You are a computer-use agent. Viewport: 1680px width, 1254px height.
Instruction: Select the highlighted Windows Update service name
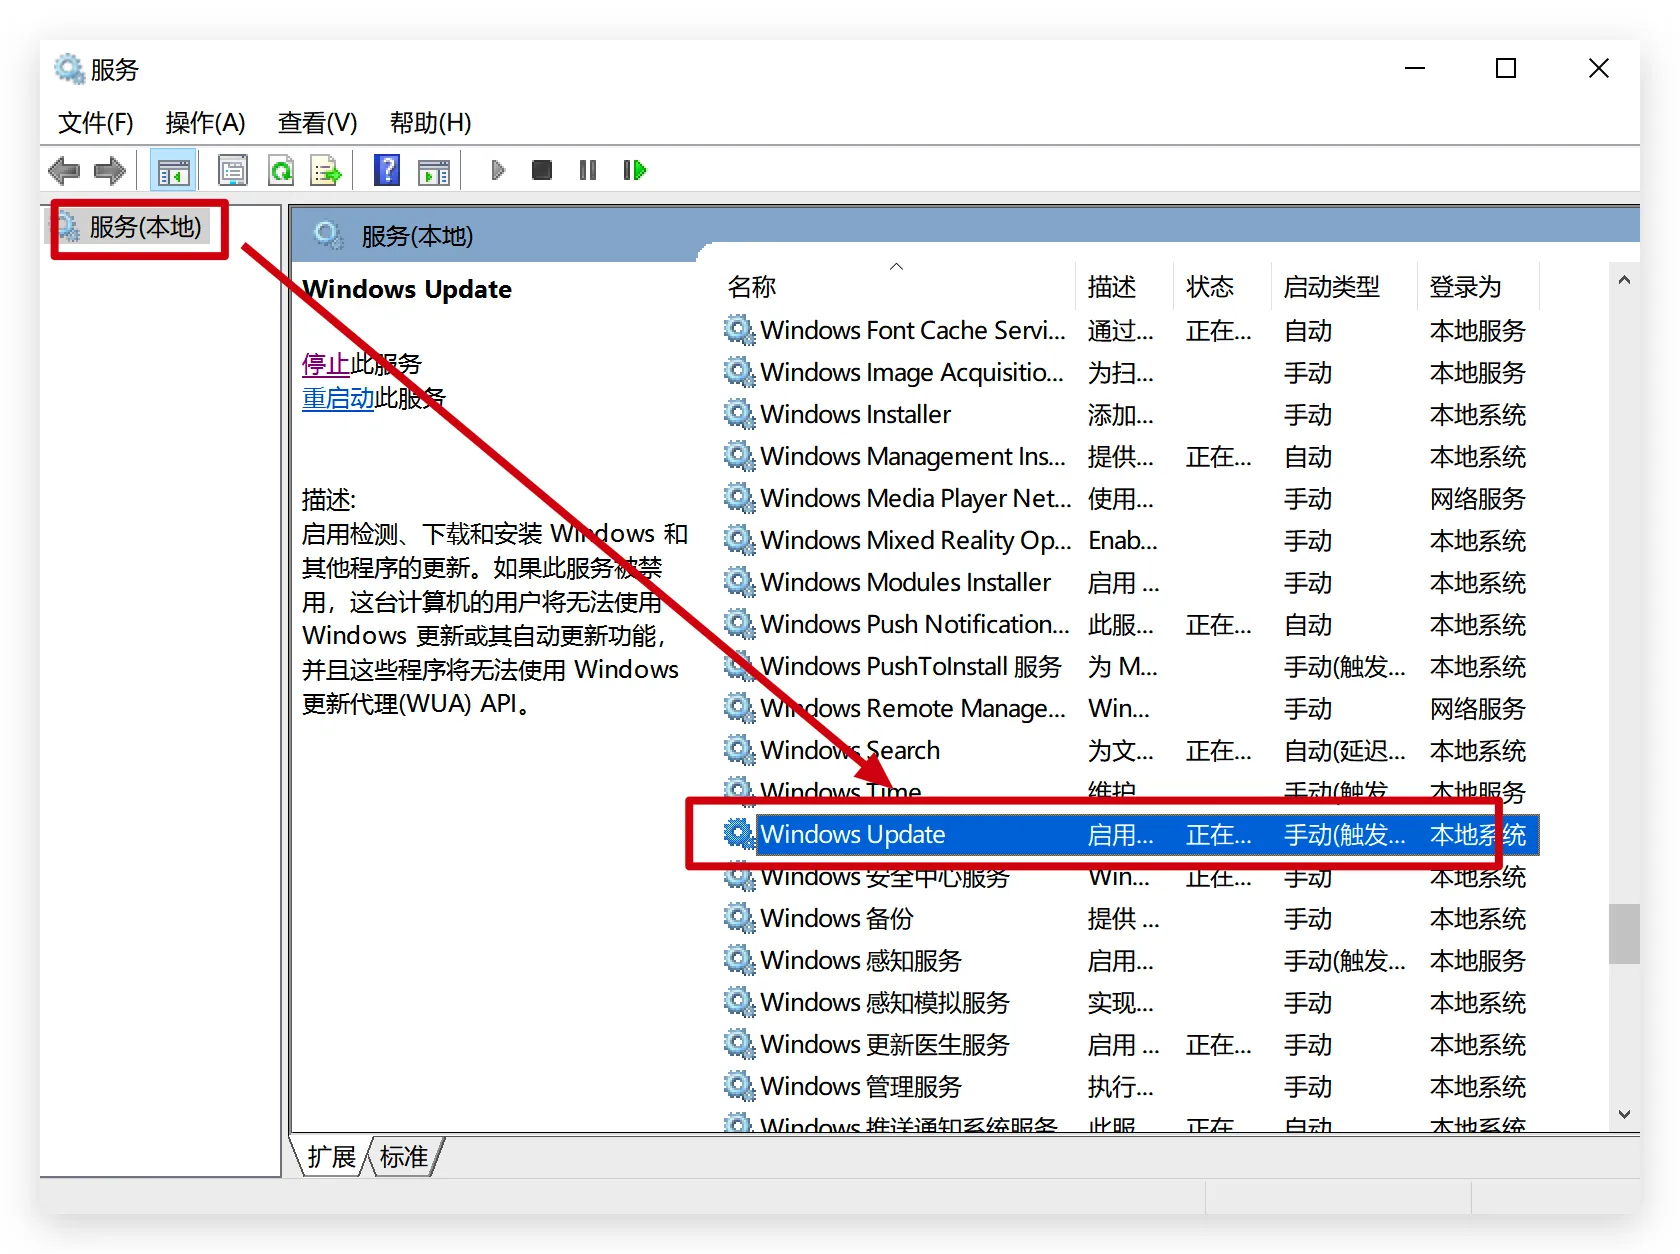coord(853,835)
